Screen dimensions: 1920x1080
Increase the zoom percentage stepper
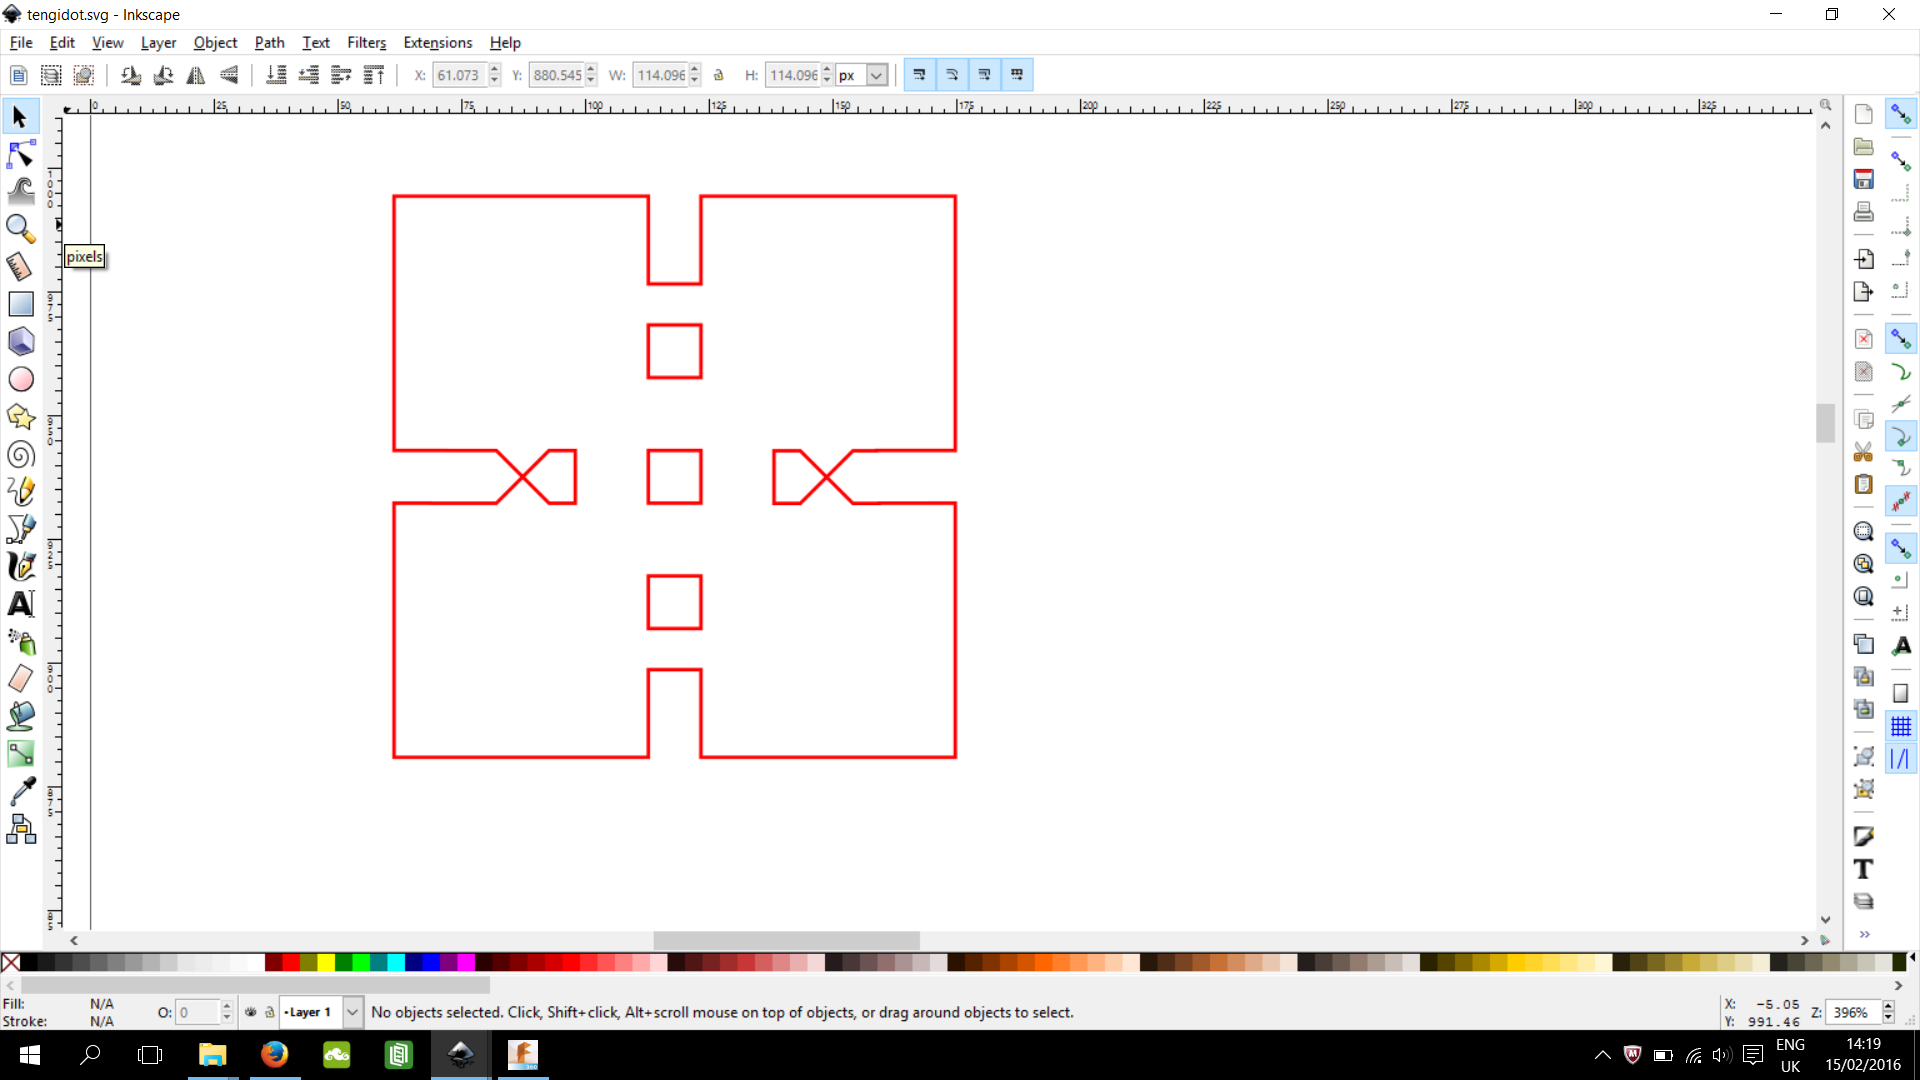coord(1888,1007)
